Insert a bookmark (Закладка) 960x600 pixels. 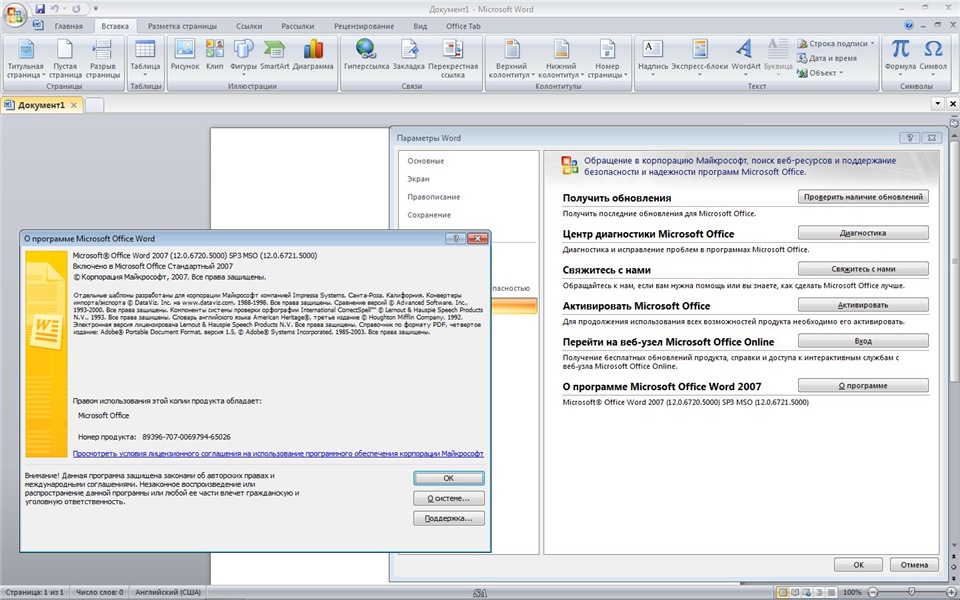[x=408, y=55]
